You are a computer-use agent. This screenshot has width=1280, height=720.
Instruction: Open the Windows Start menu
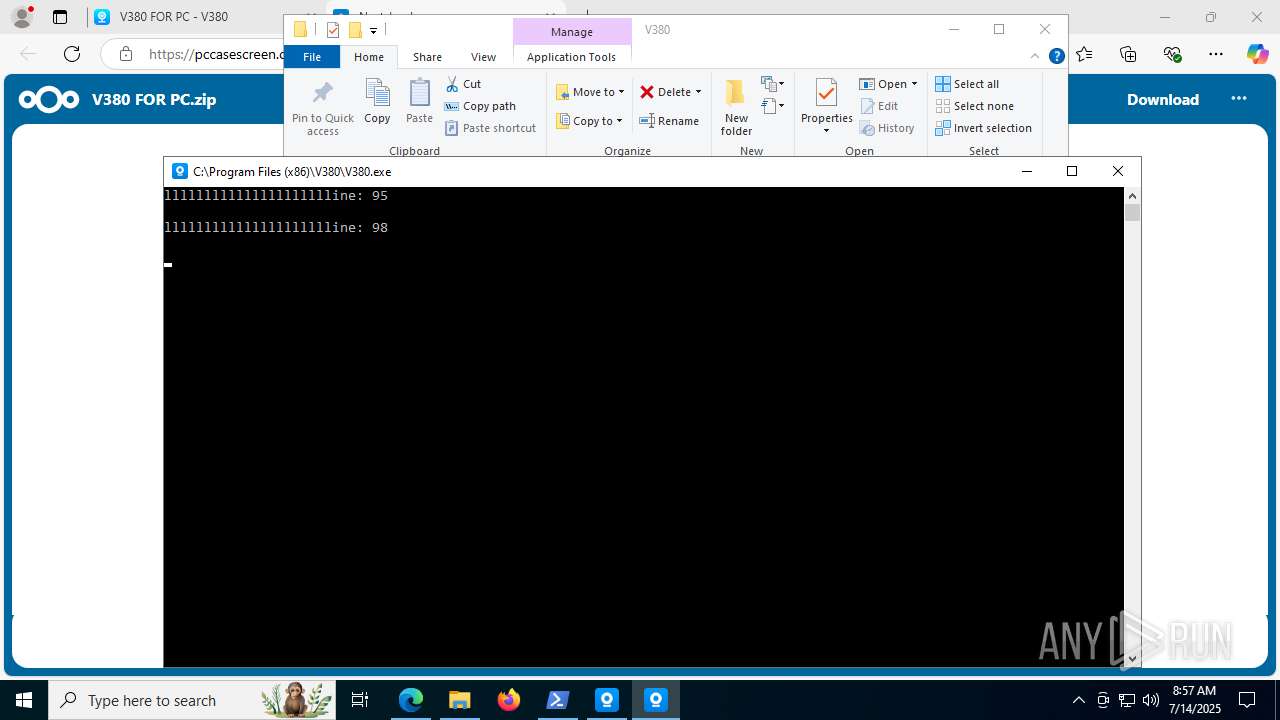pos(24,700)
